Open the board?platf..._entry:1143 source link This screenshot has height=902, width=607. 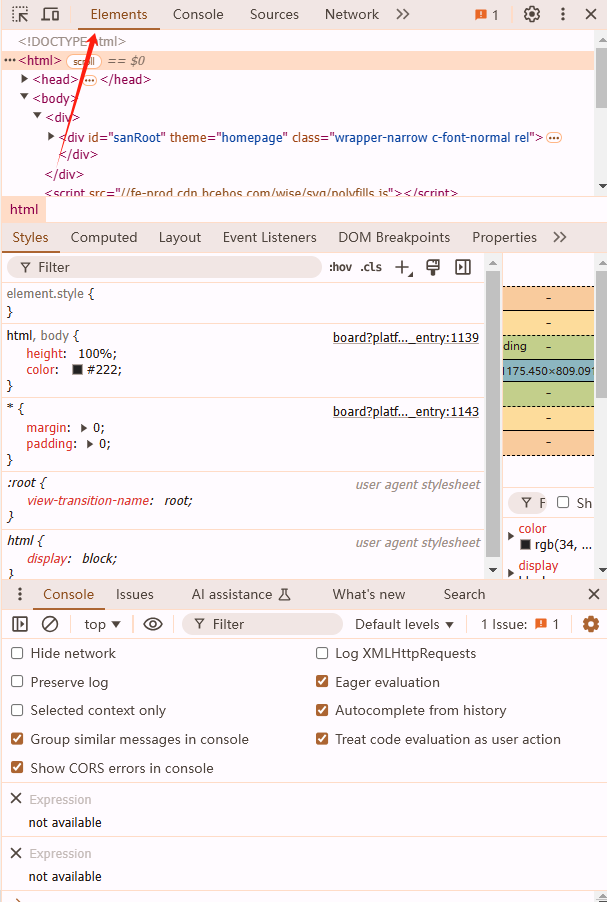[406, 412]
